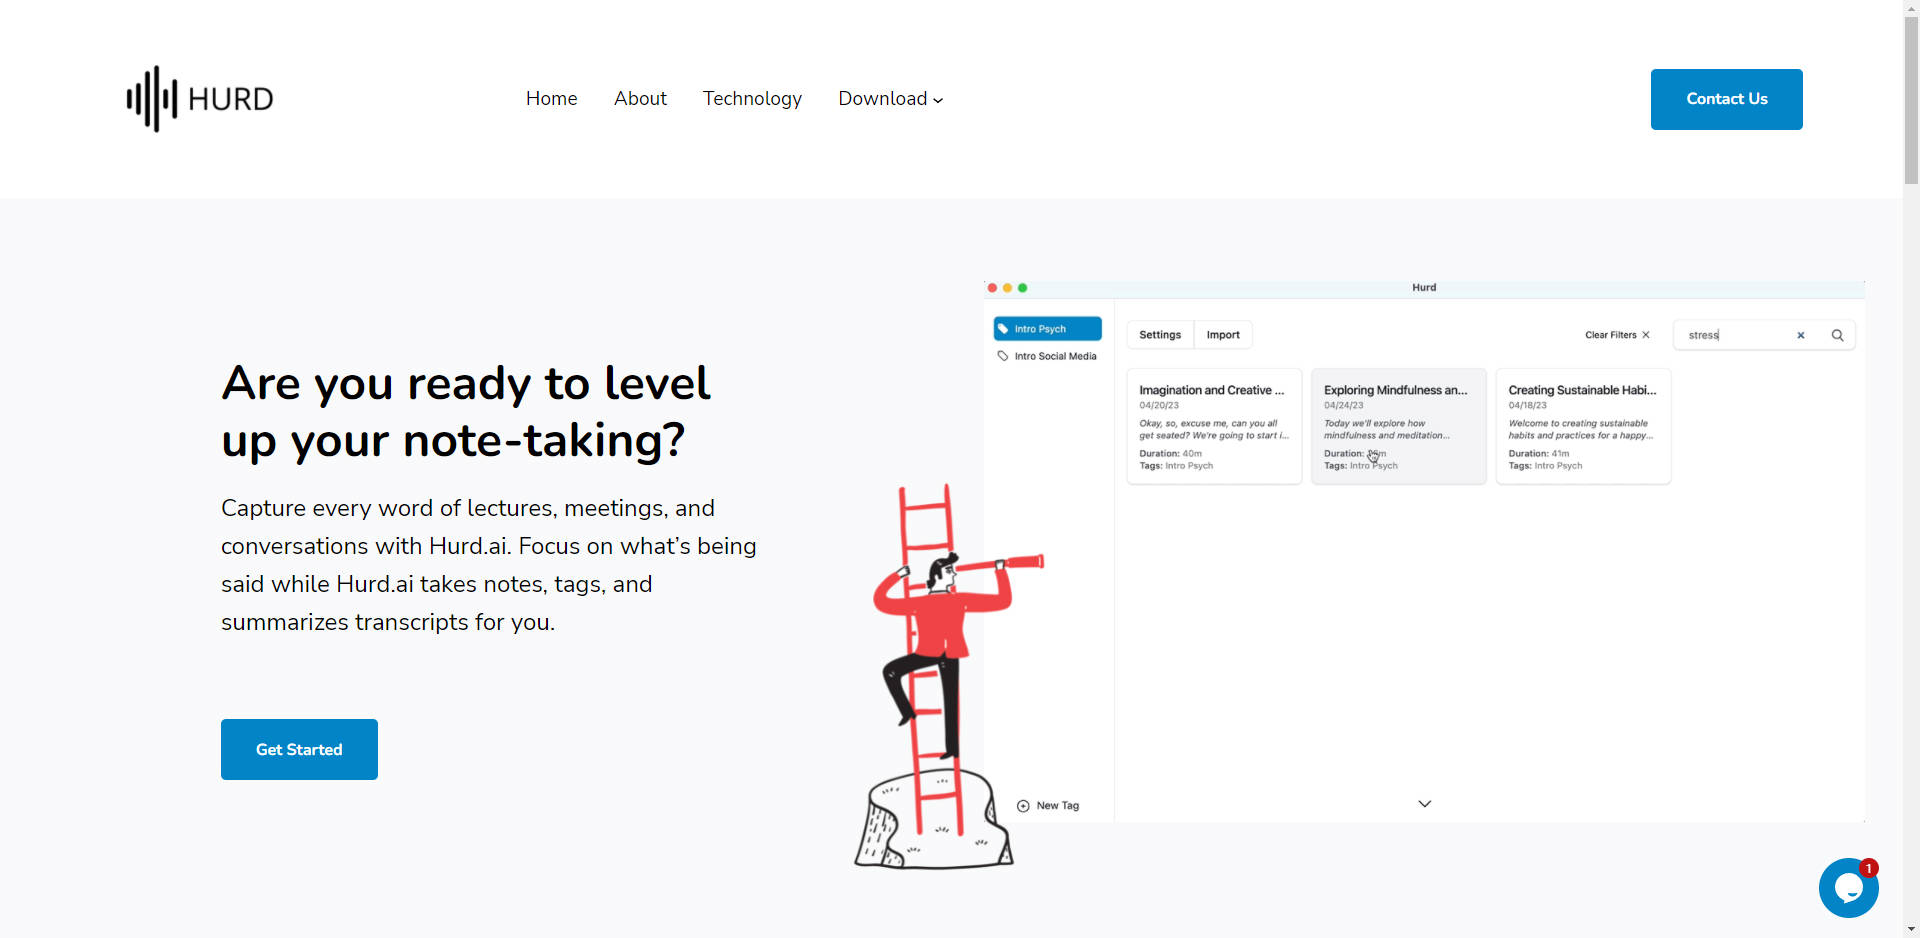Open the Settings tab in Hurd app
The height and width of the screenshot is (938, 1920).
pyautogui.click(x=1160, y=335)
